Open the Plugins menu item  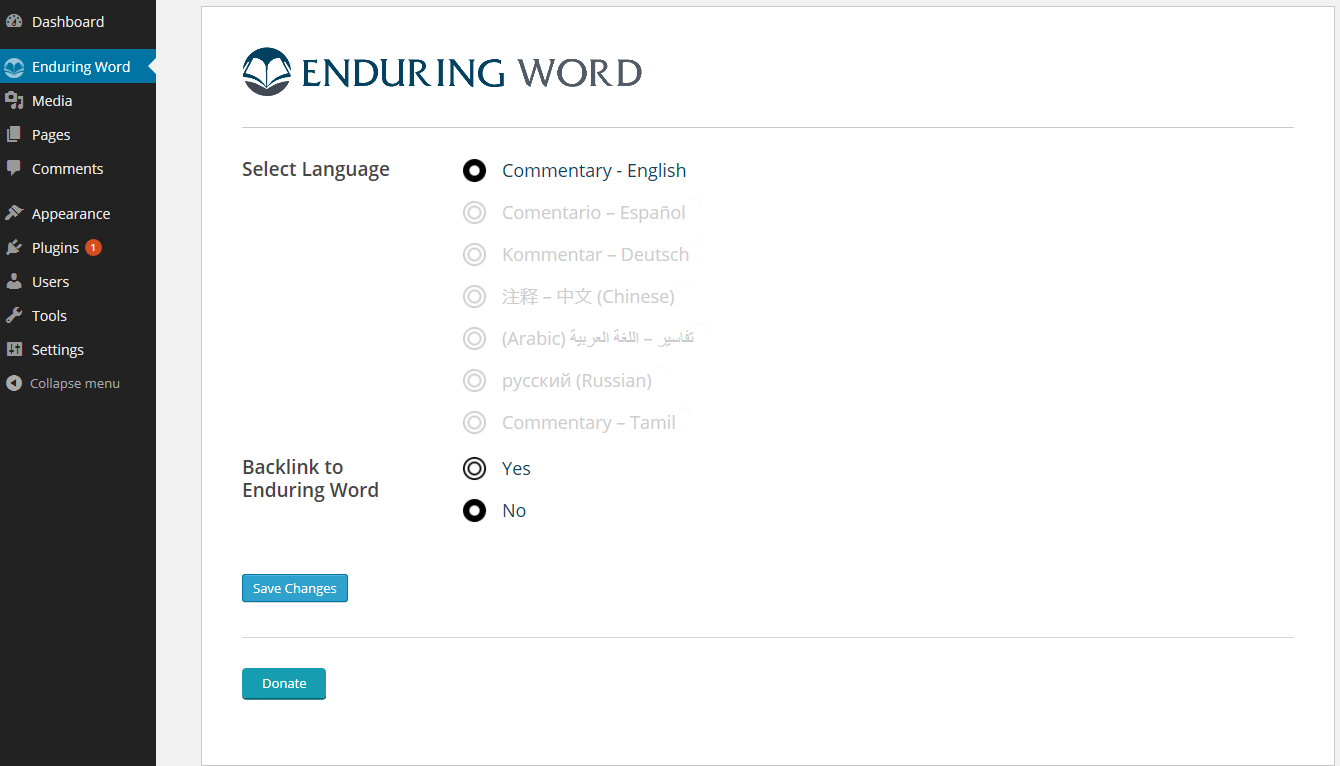78,248
